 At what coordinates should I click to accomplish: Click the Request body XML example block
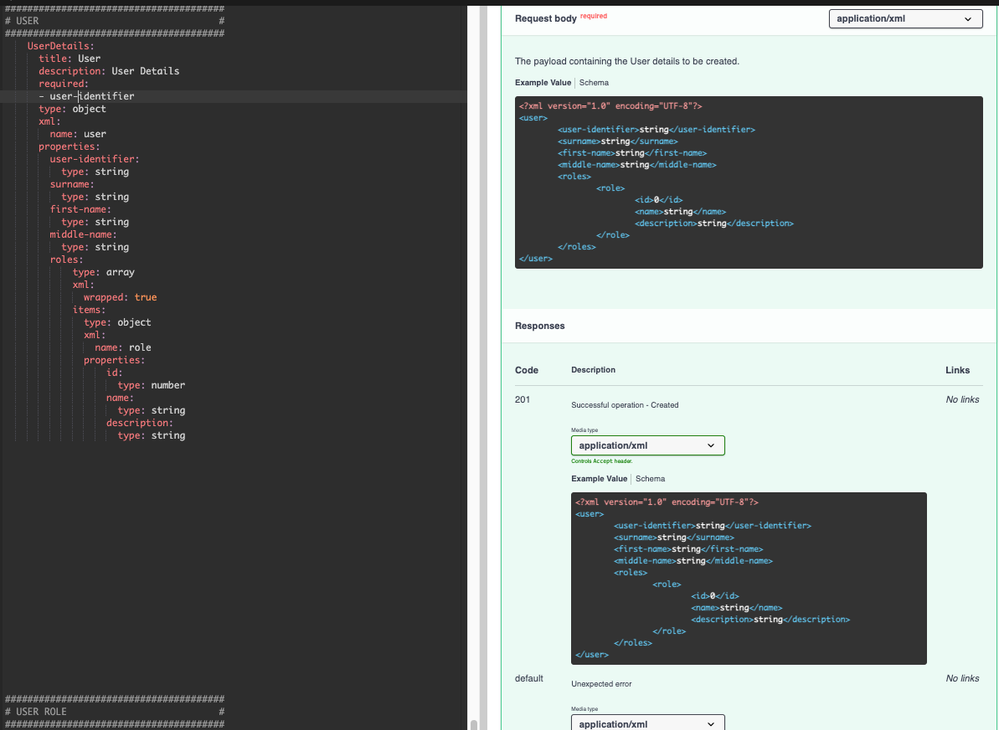pyautogui.click(x=748, y=182)
